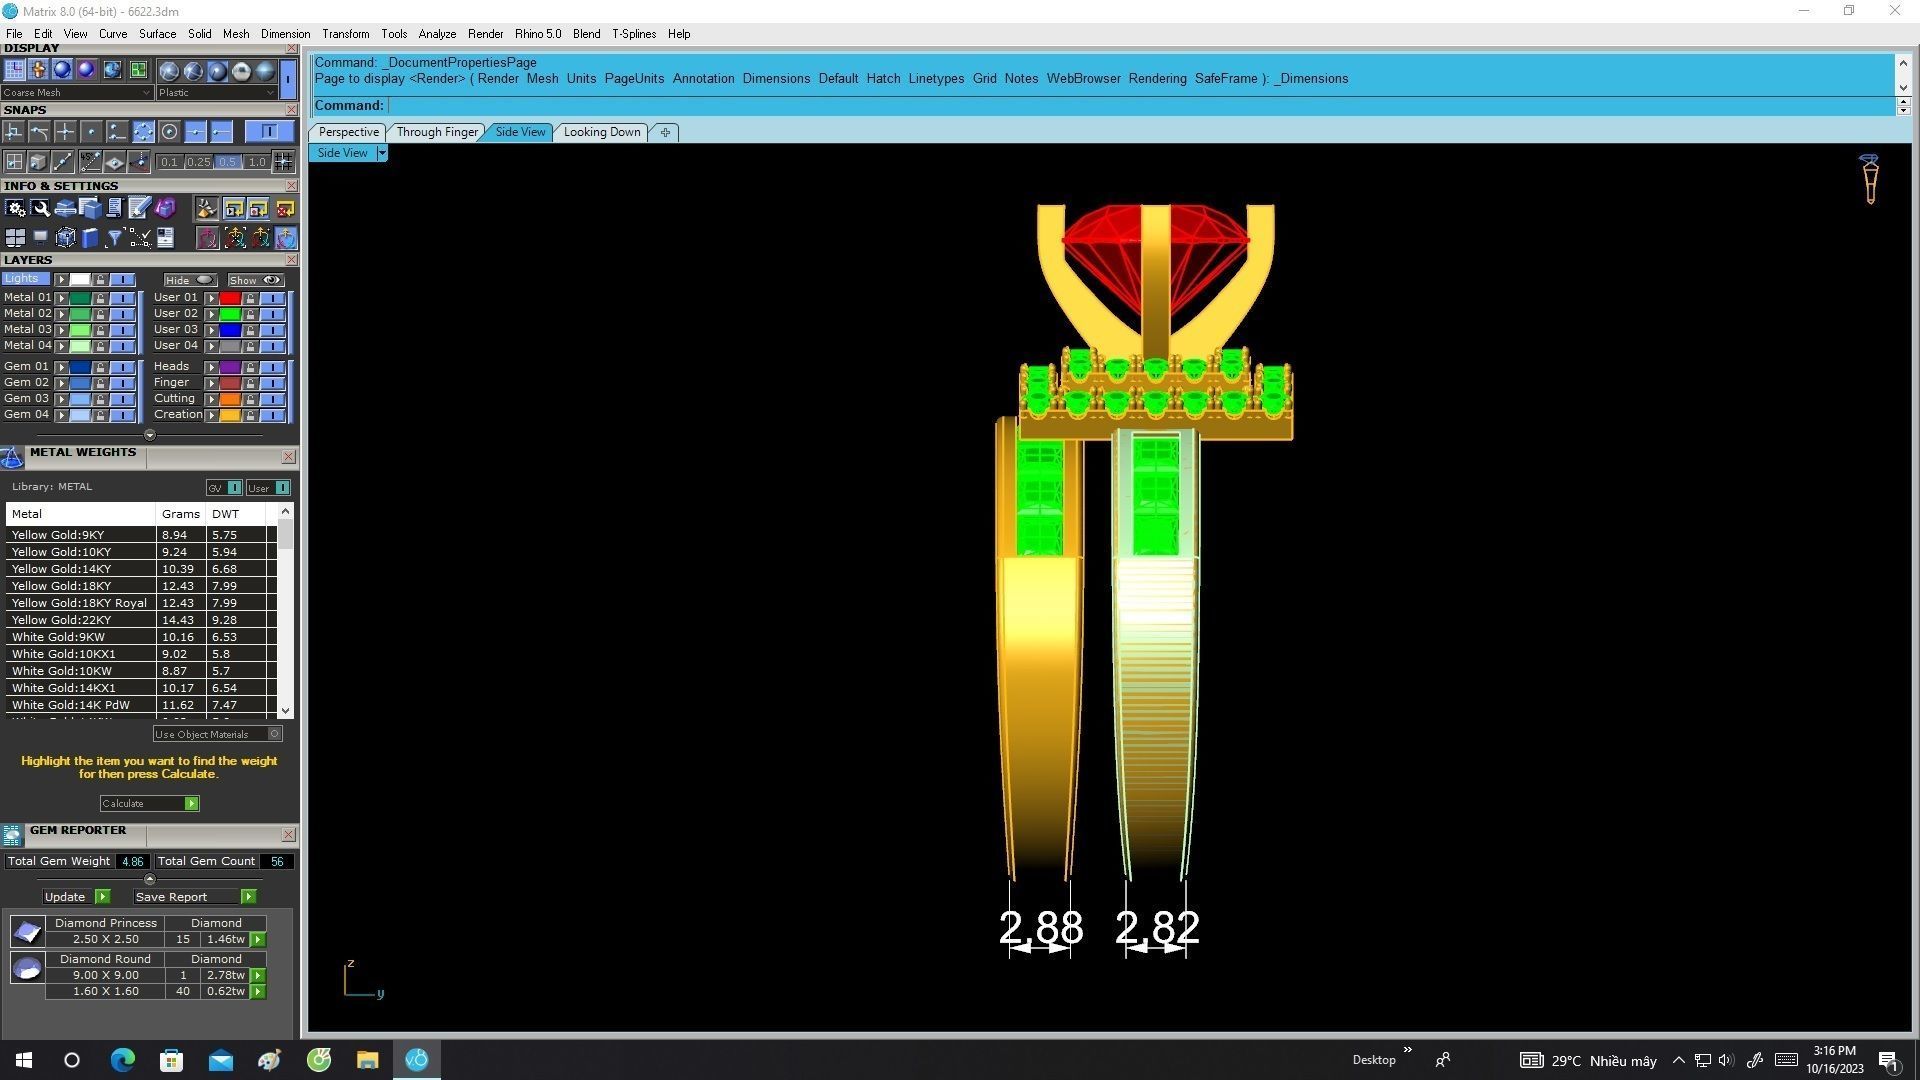This screenshot has width=1920, height=1080.
Task: Click the funnel filter icon
Action: pyautogui.click(x=114, y=238)
